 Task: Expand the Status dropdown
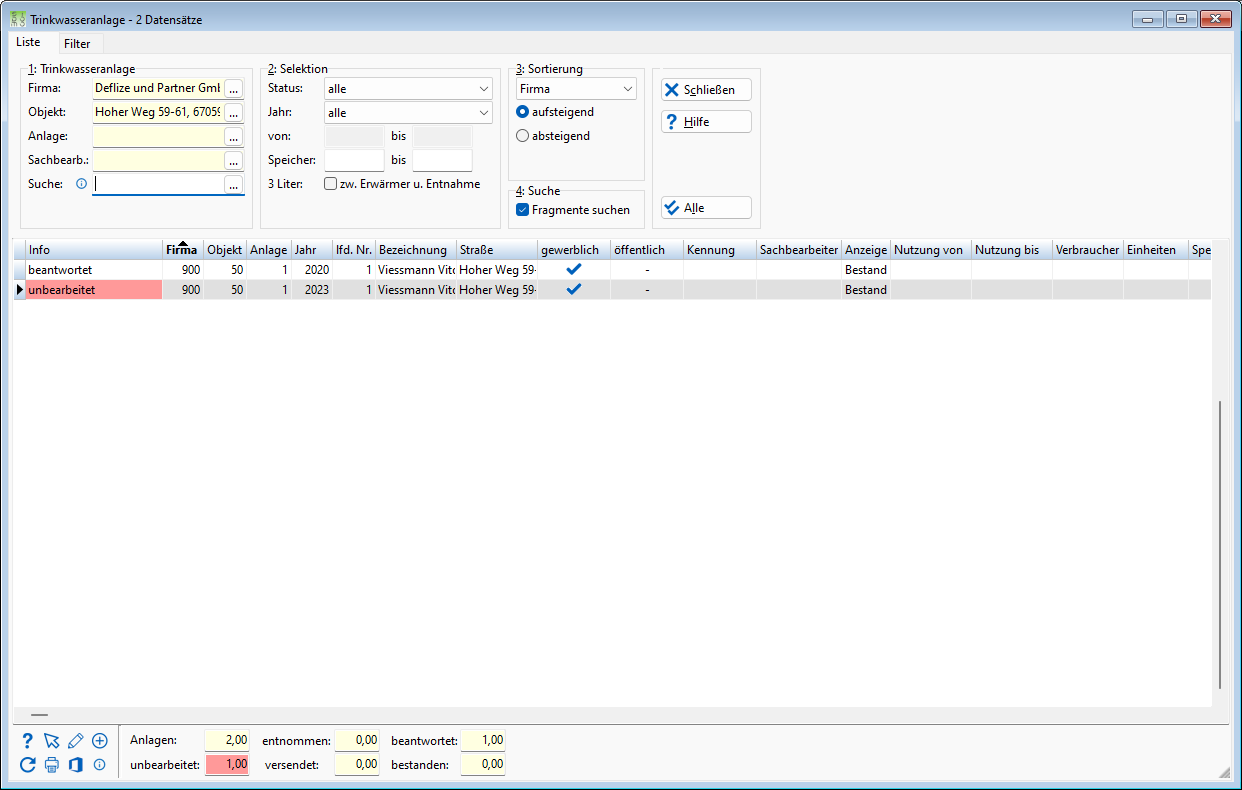(x=408, y=89)
